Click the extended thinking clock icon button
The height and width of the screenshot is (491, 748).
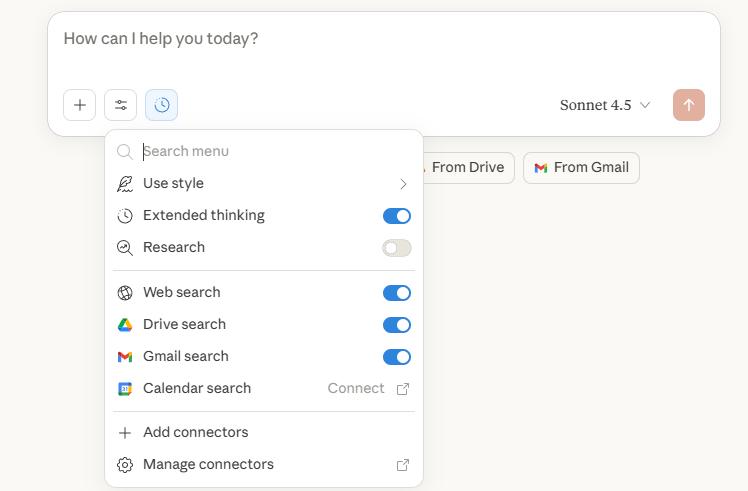pos(162,105)
